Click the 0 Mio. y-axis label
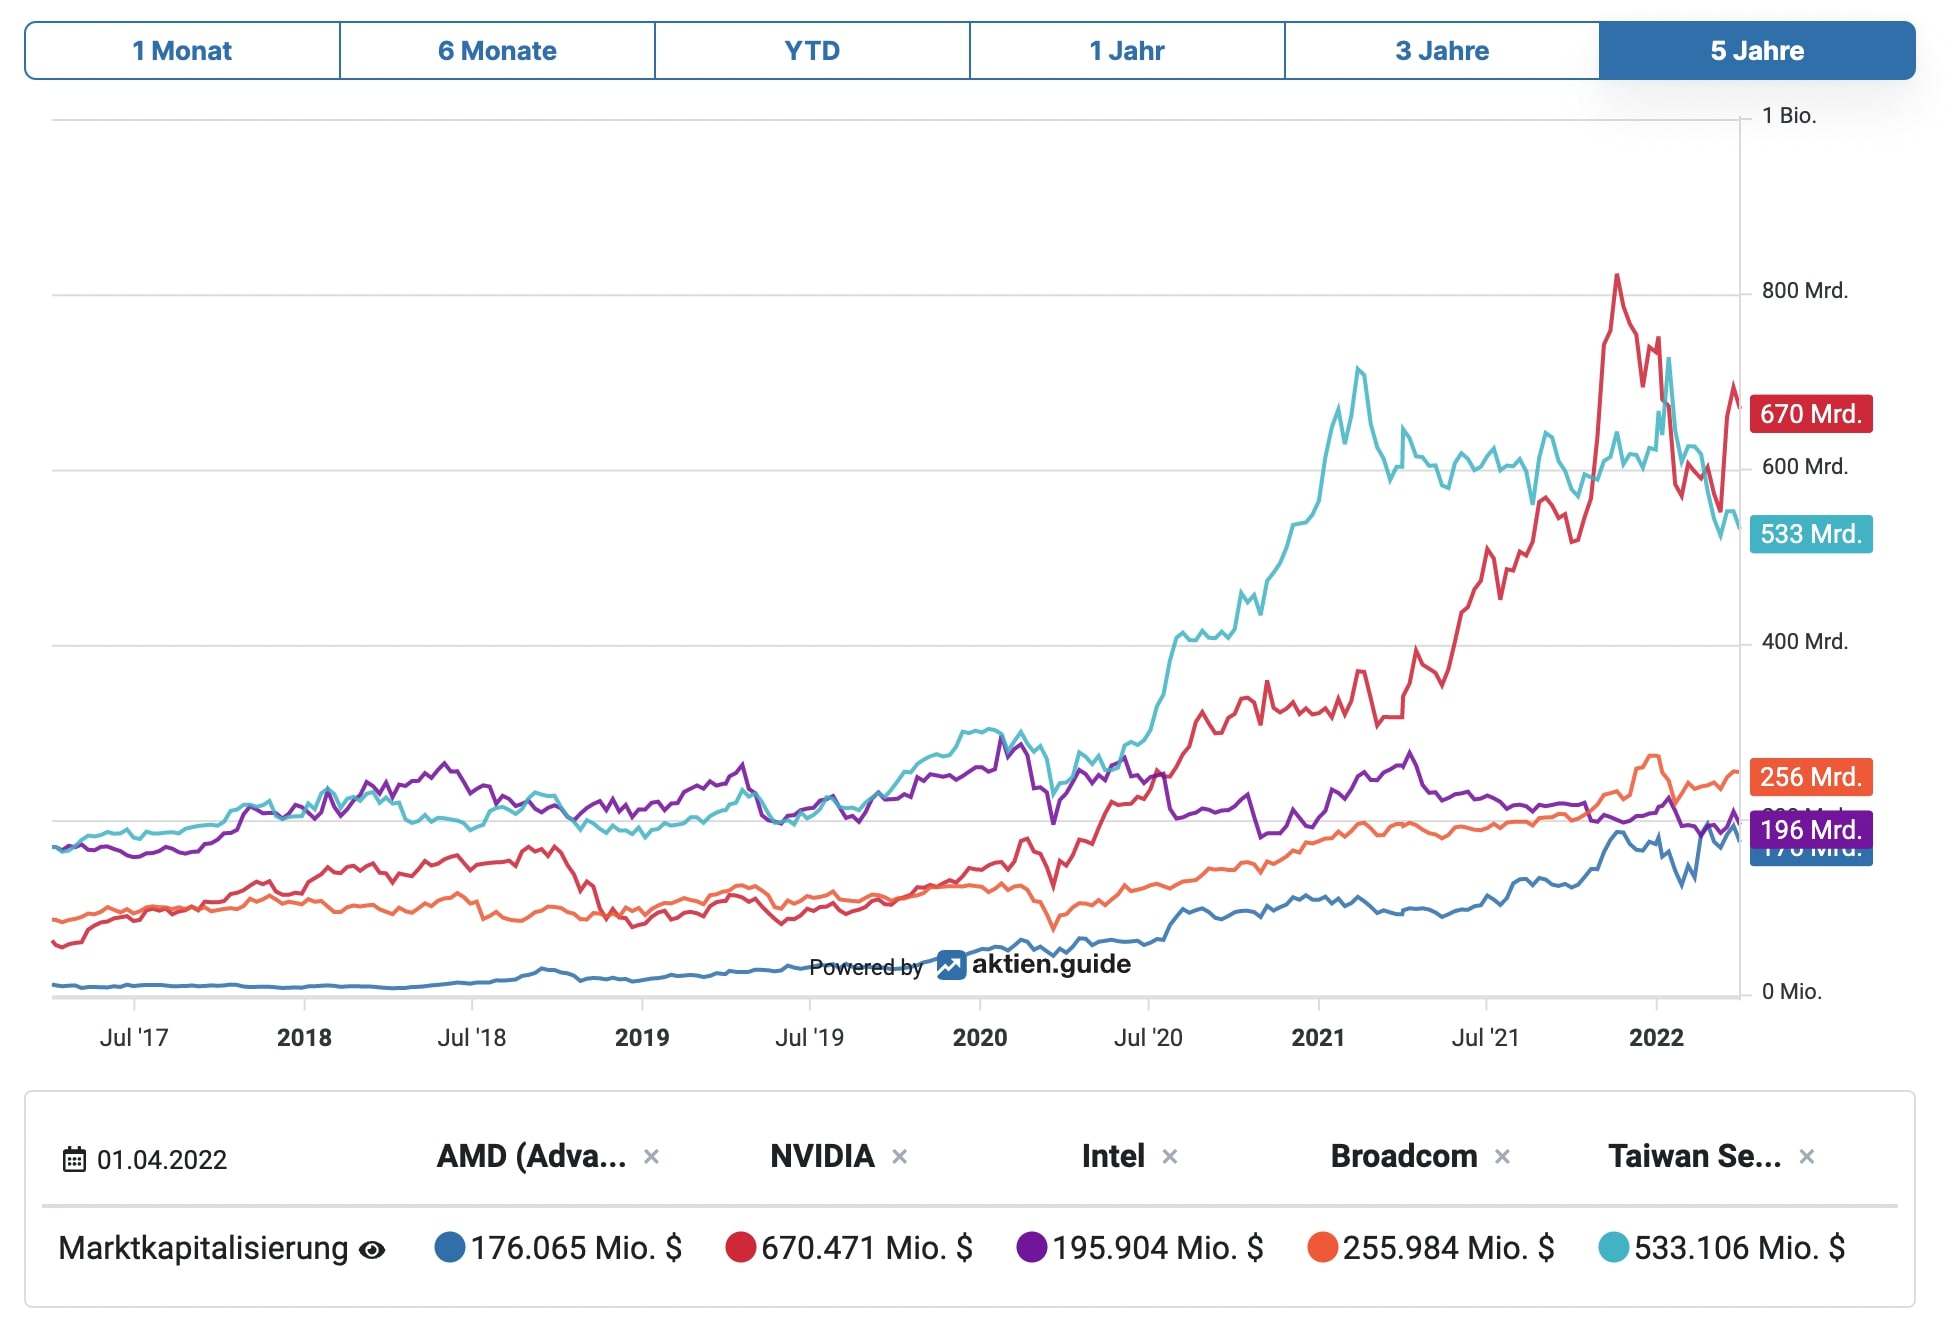 point(1792,992)
